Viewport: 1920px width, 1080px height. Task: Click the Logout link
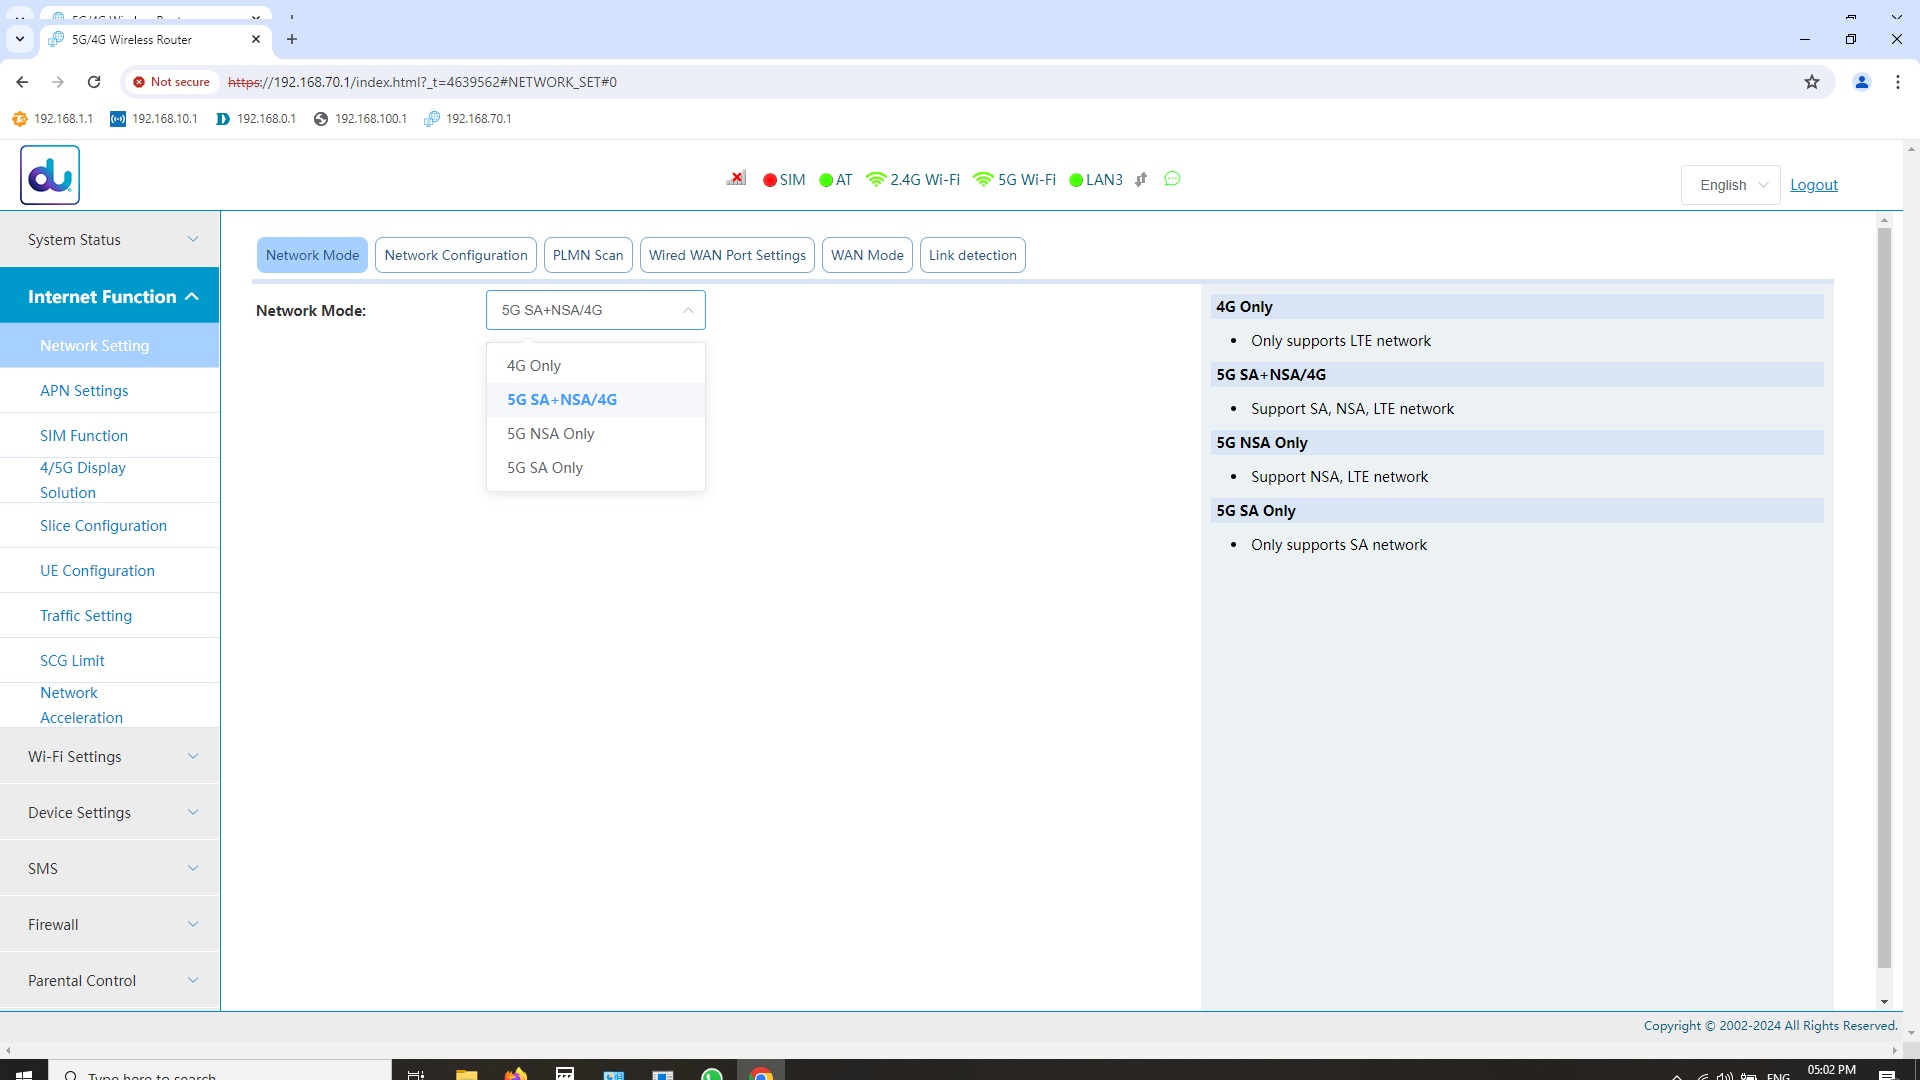(x=1813, y=185)
